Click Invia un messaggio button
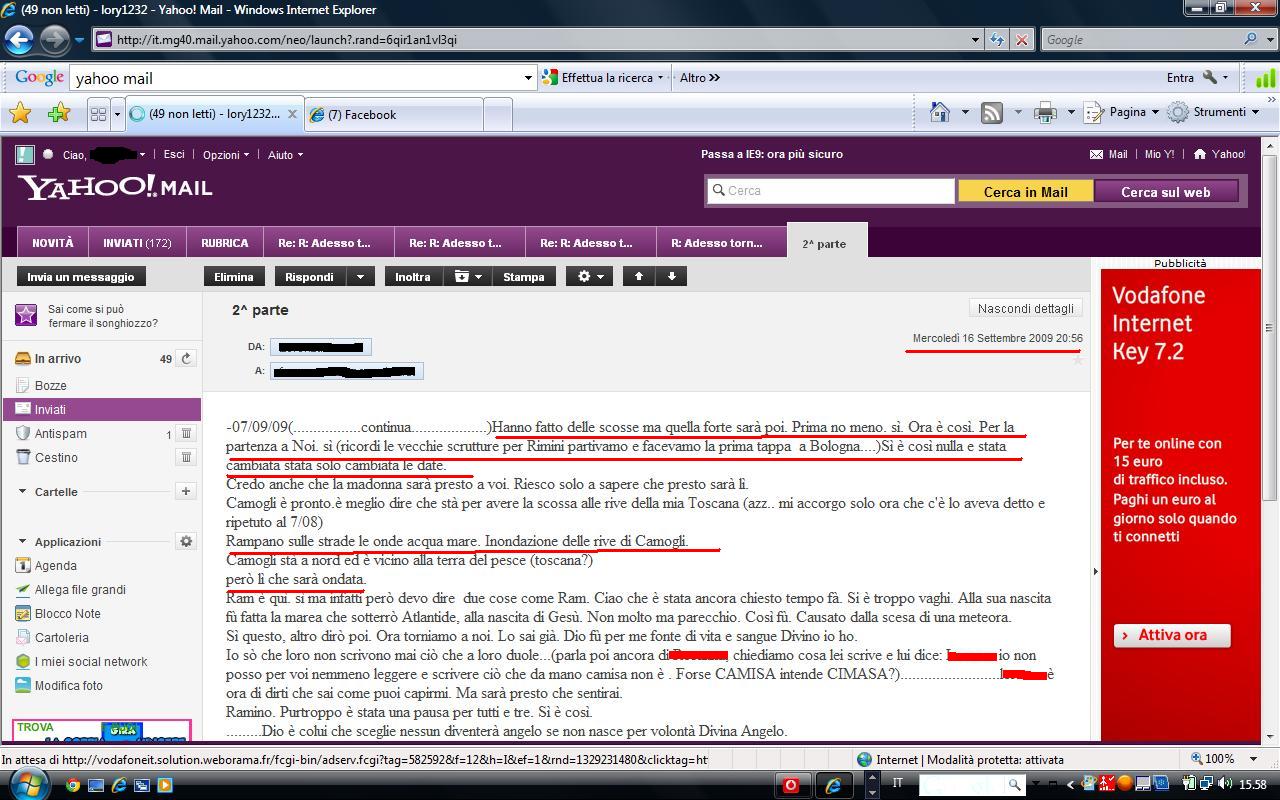1280x800 pixels. [81, 277]
